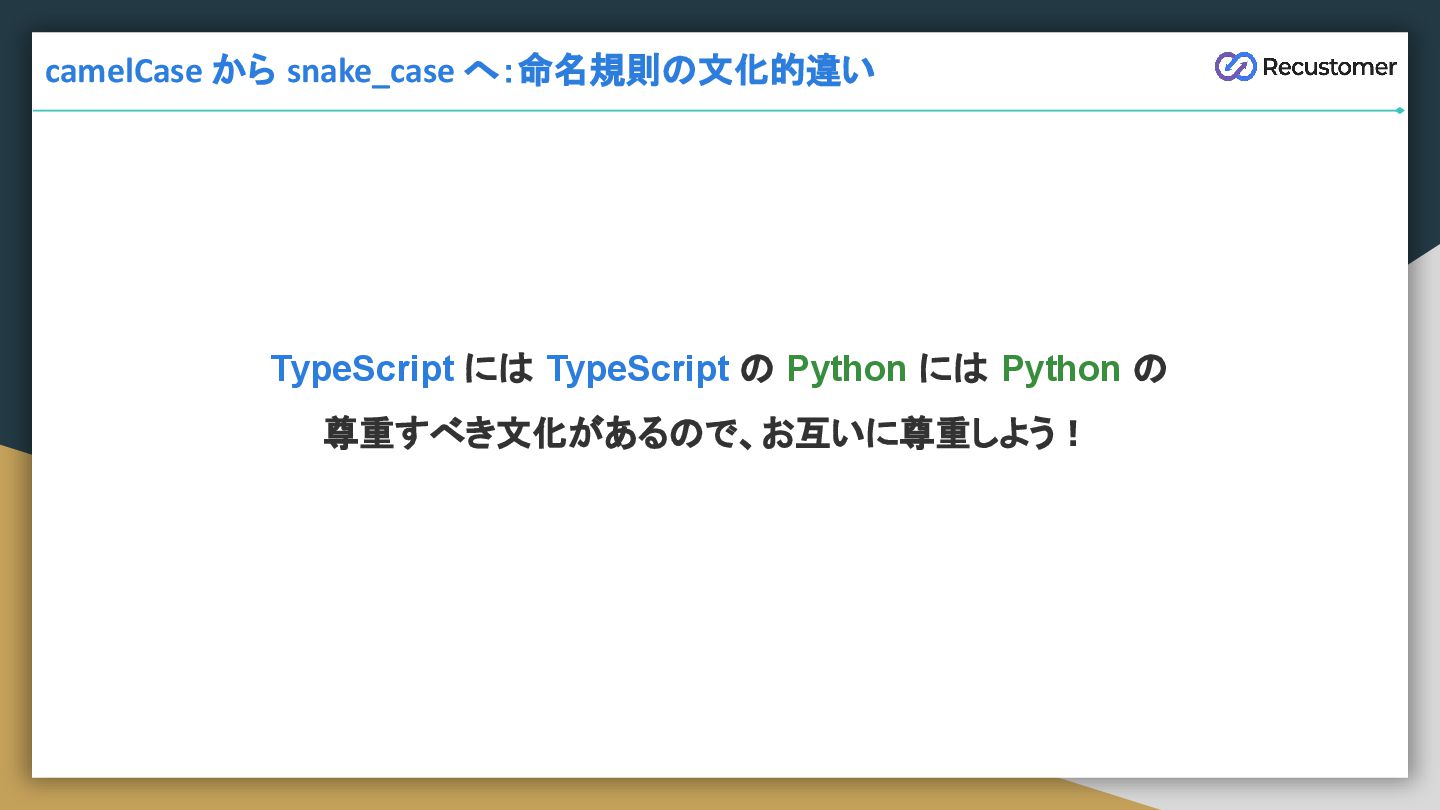Click the Recustomer brand name text
This screenshot has height=810, width=1440.
[1329, 67]
